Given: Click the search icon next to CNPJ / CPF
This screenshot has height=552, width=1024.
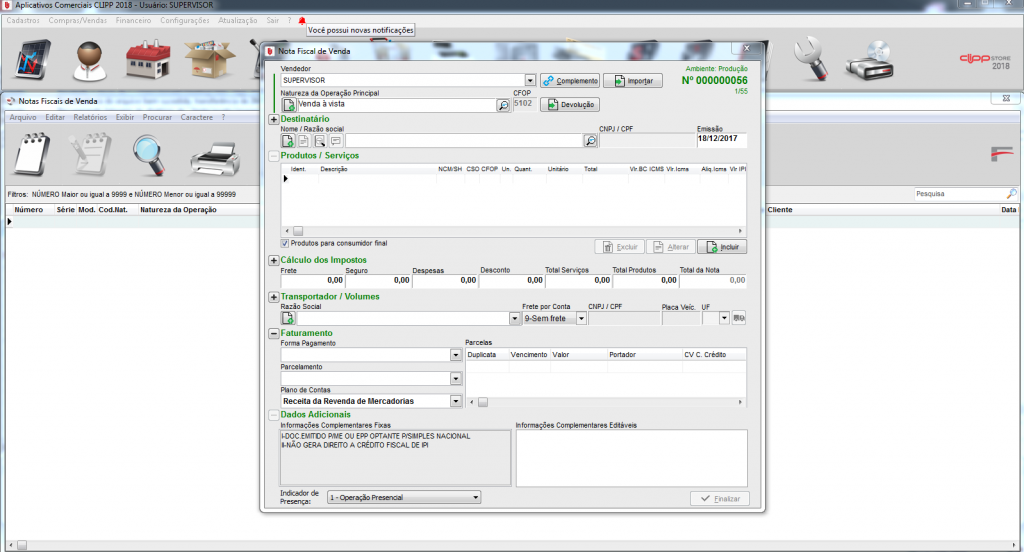Looking at the screenshot, I should click(x=589, y=141).
